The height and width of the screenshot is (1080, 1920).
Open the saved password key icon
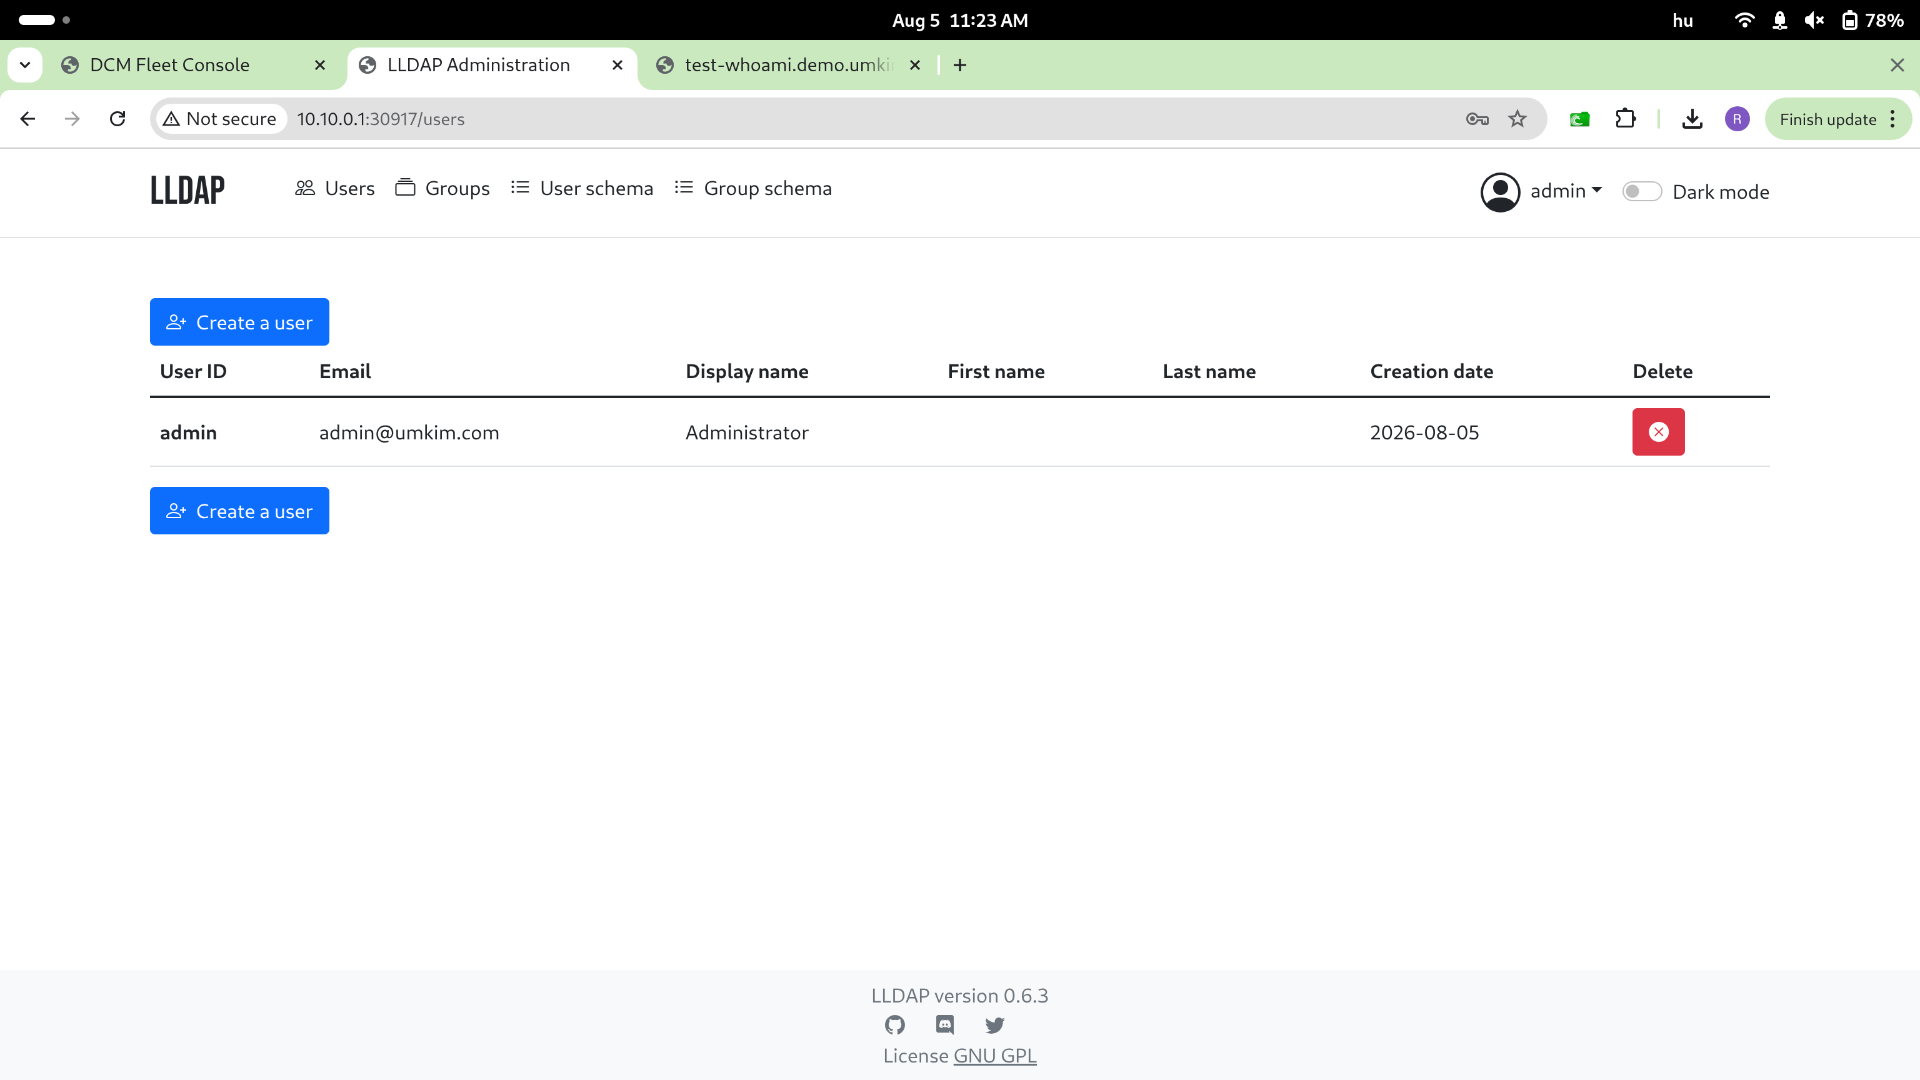[1477, 119]
